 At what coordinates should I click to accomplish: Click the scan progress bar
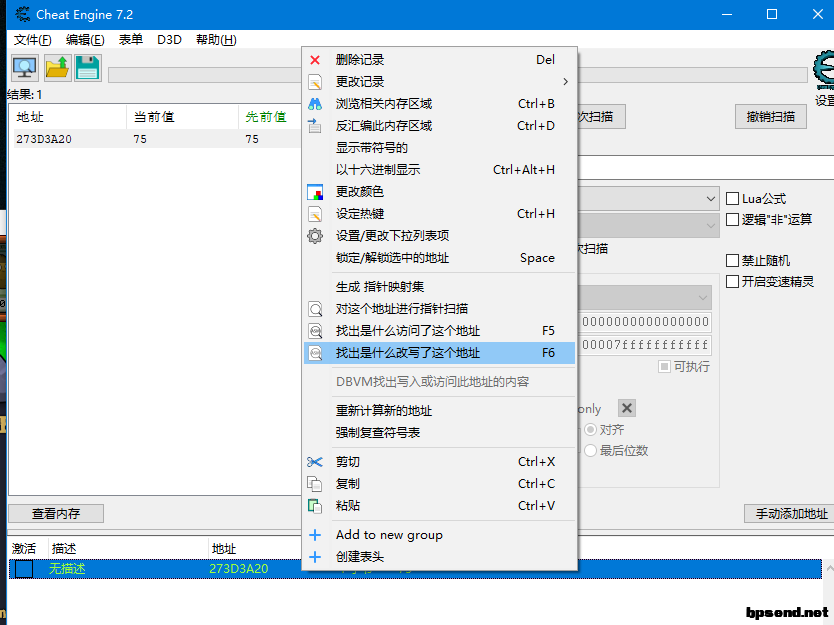pyautogui.click(x=692, y=75)
